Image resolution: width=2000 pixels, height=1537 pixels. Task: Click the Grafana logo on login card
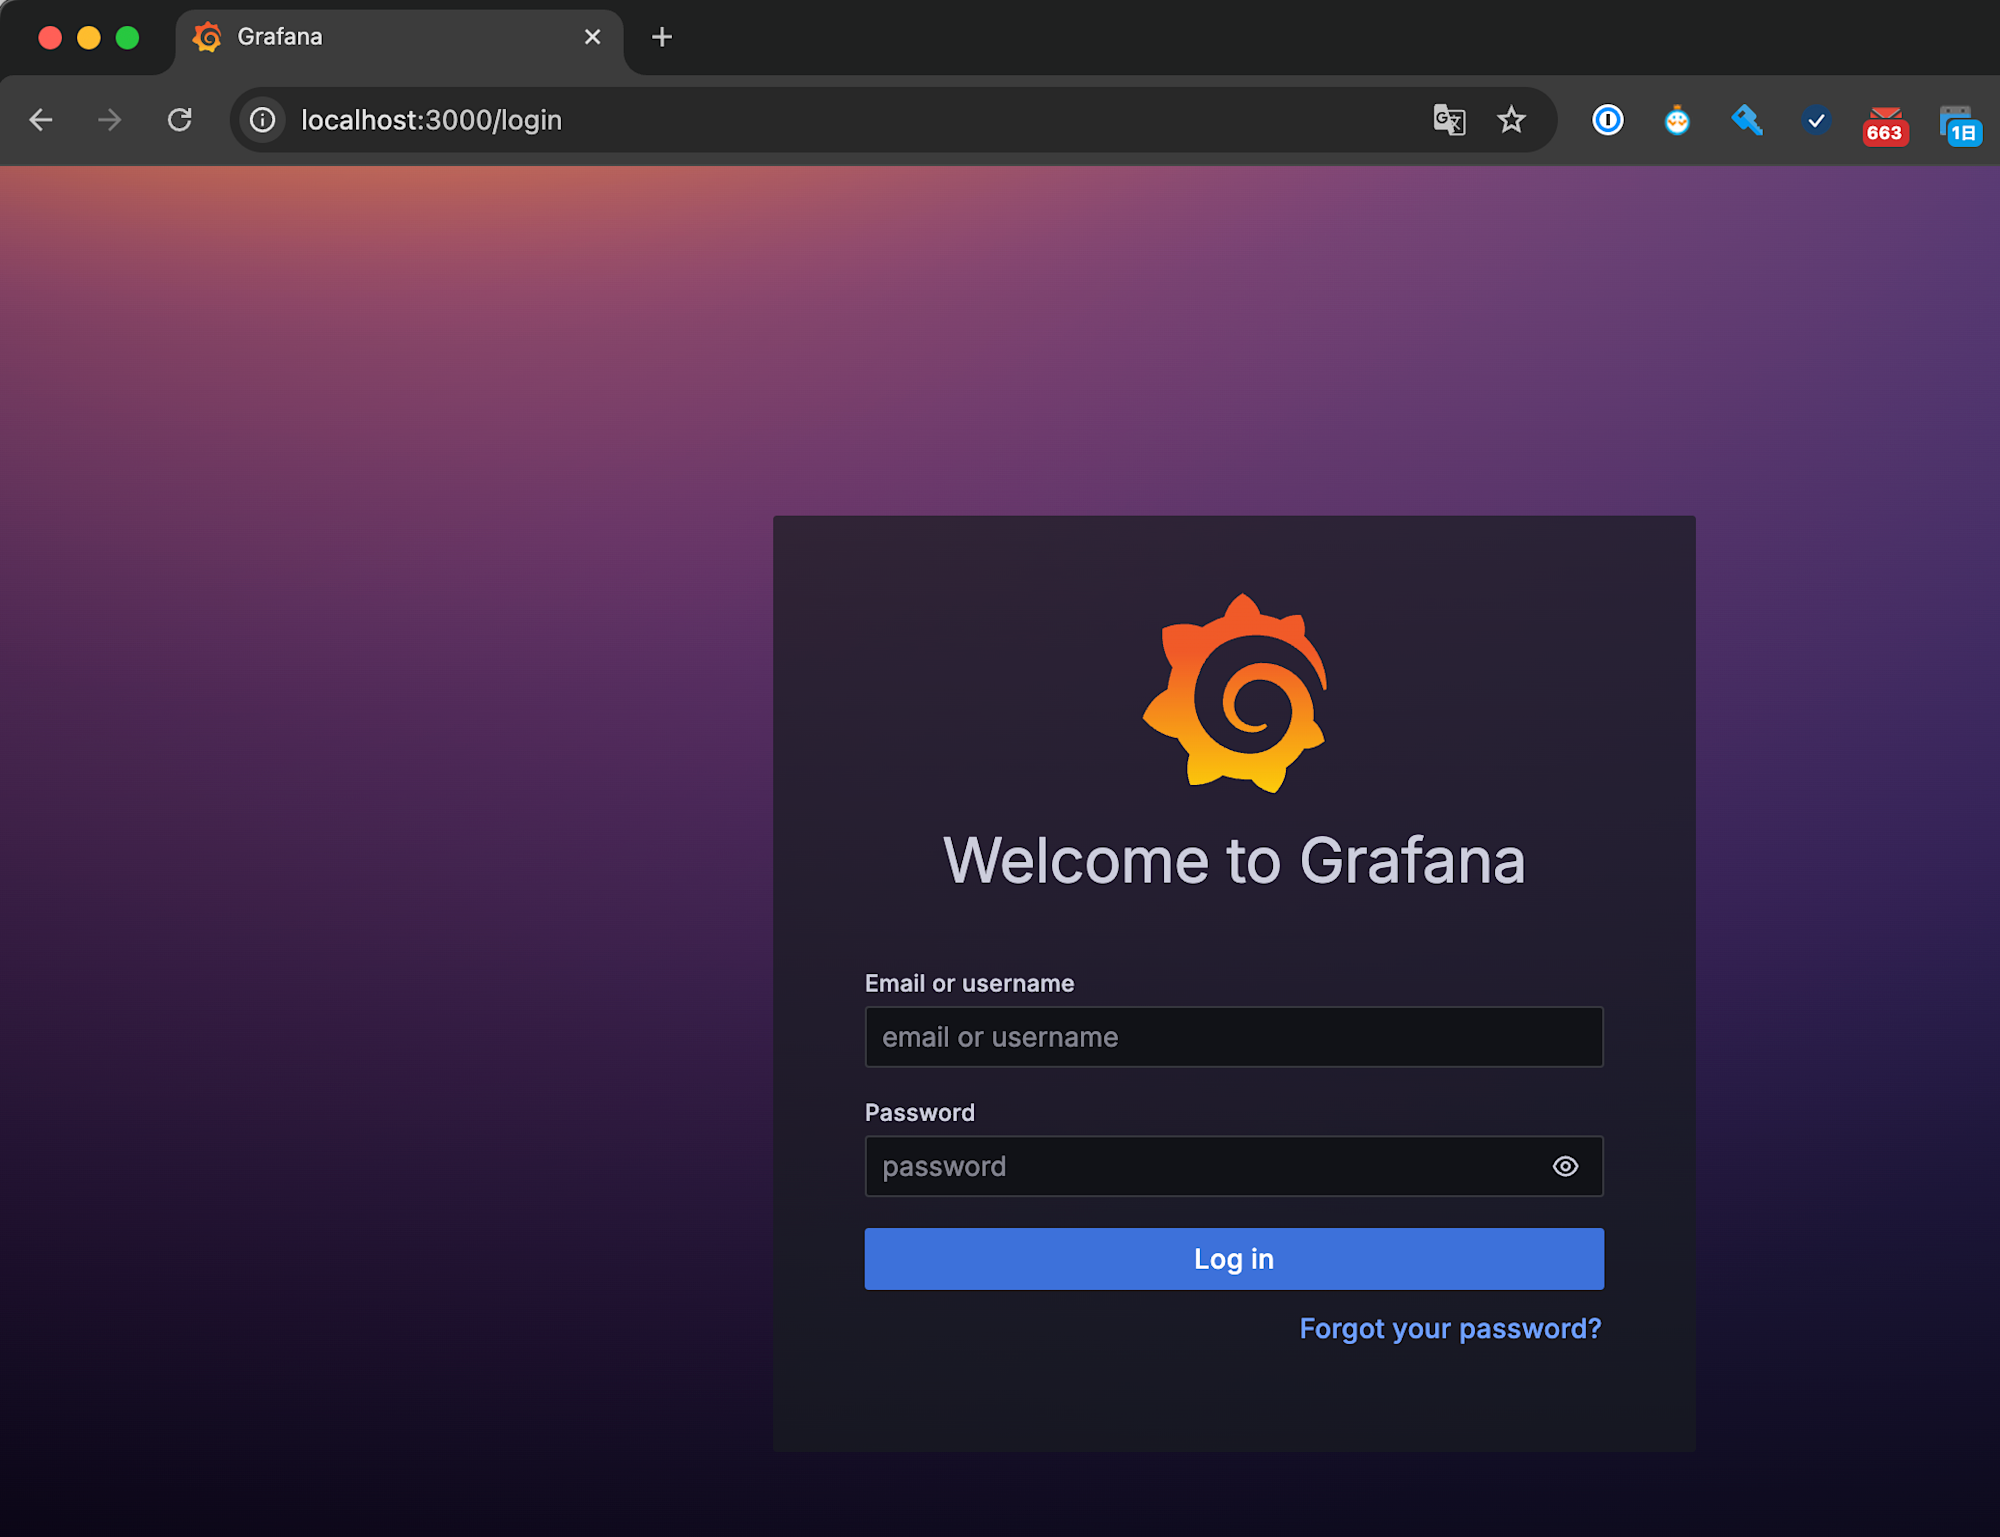pyautogui.click(x=1235, y=693)
